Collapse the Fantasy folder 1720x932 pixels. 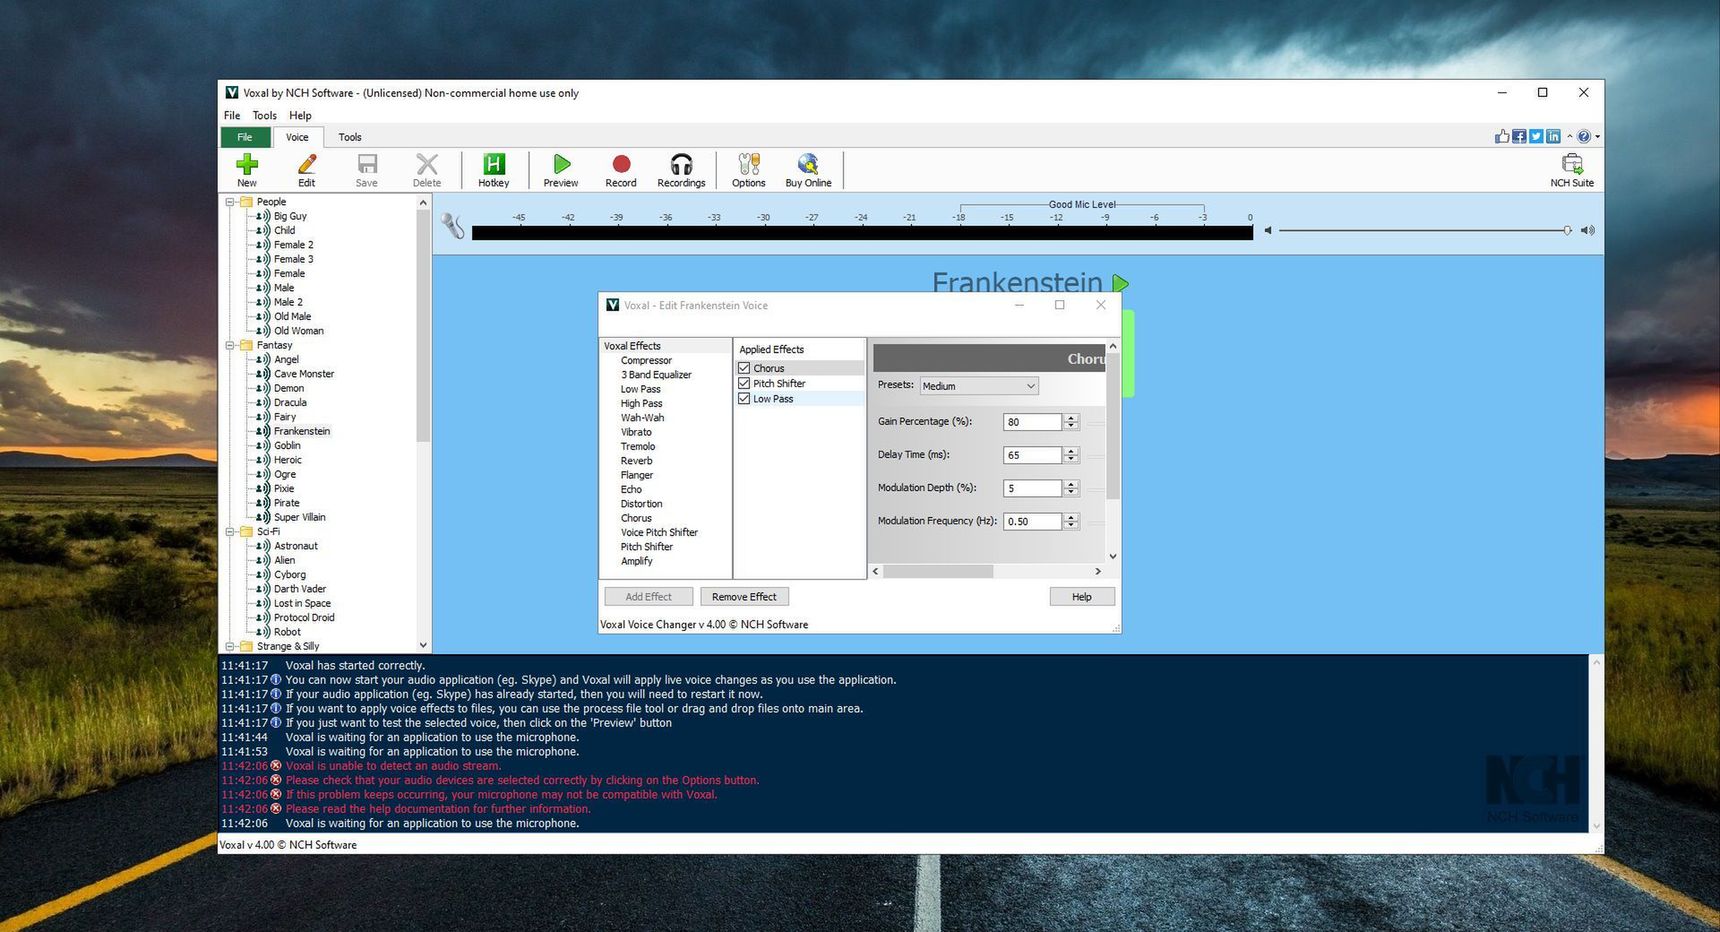(x=230, y=345)
